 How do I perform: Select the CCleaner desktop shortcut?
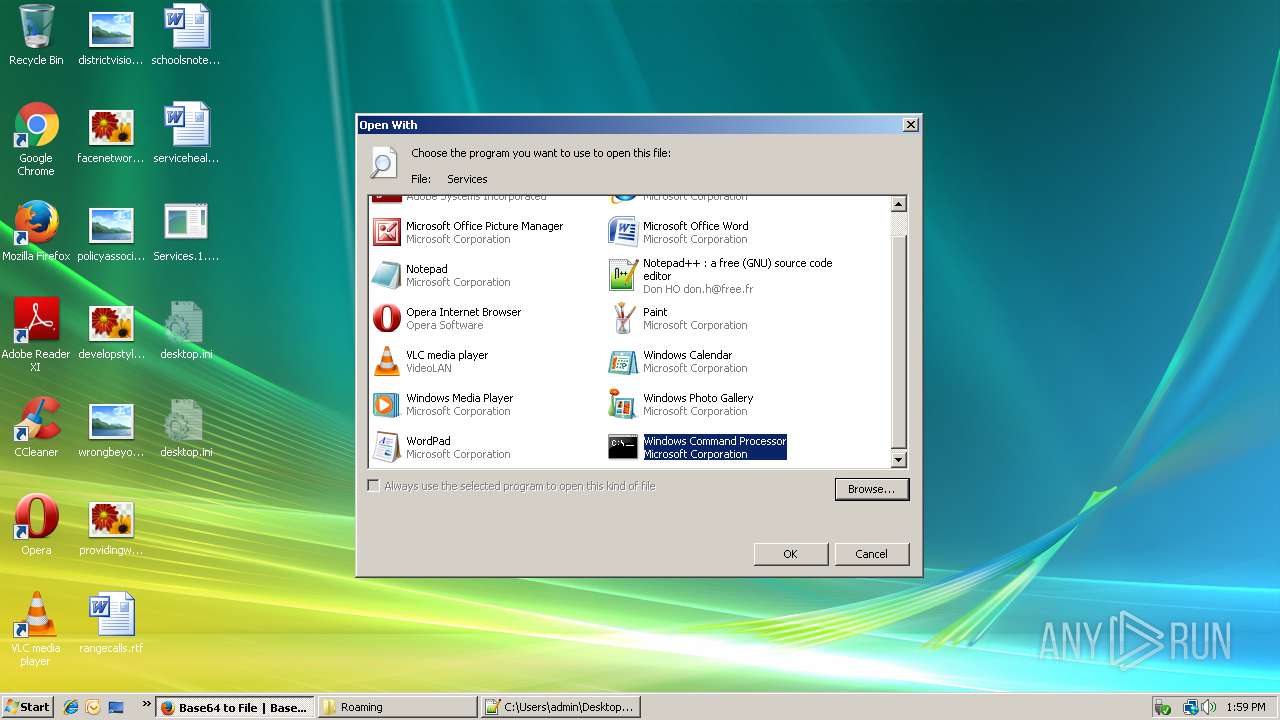click(36, 427)
